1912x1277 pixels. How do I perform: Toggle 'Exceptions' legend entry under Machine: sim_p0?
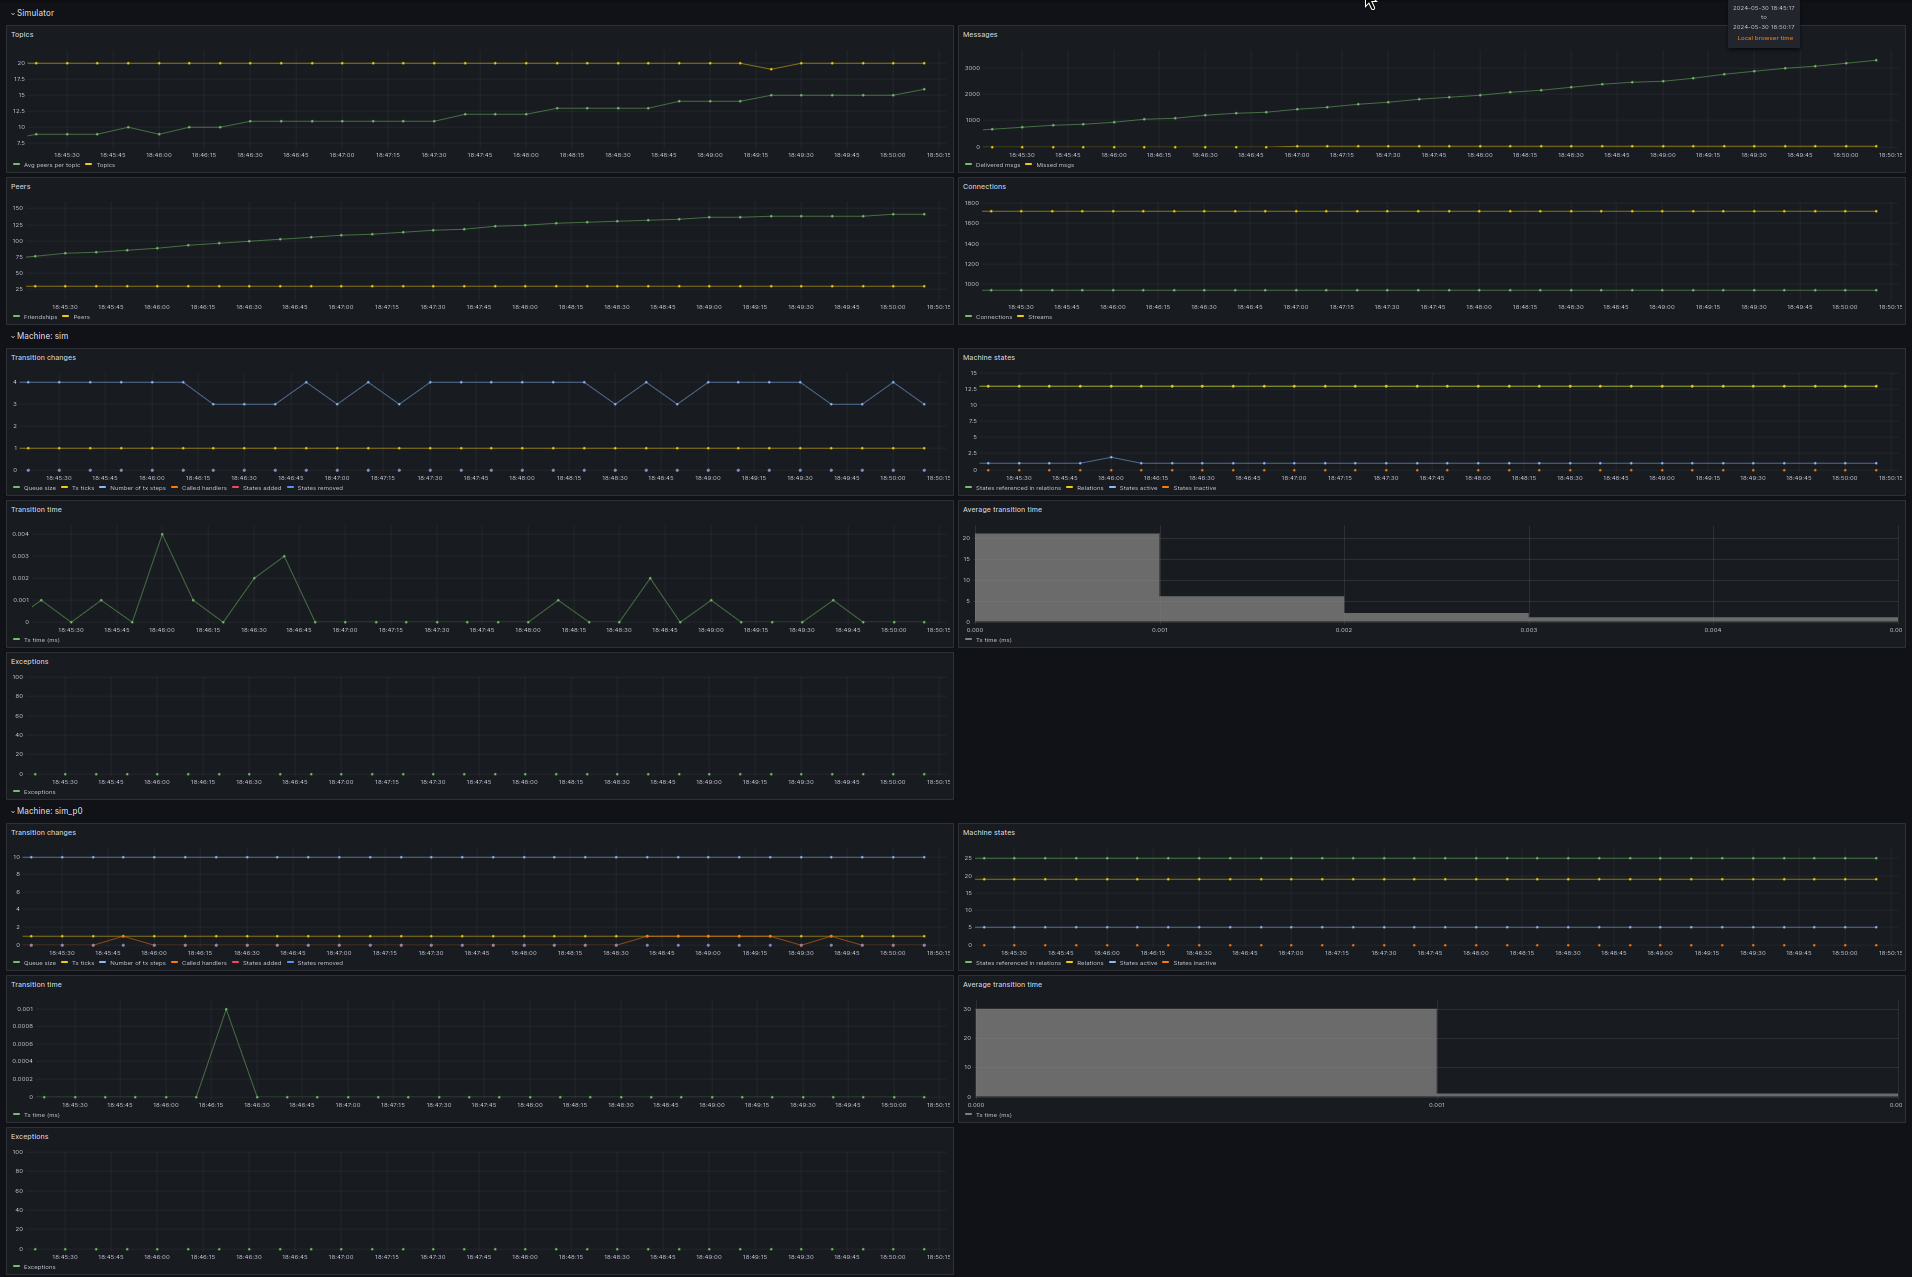pyautogui.click(x=40, y=1267)
